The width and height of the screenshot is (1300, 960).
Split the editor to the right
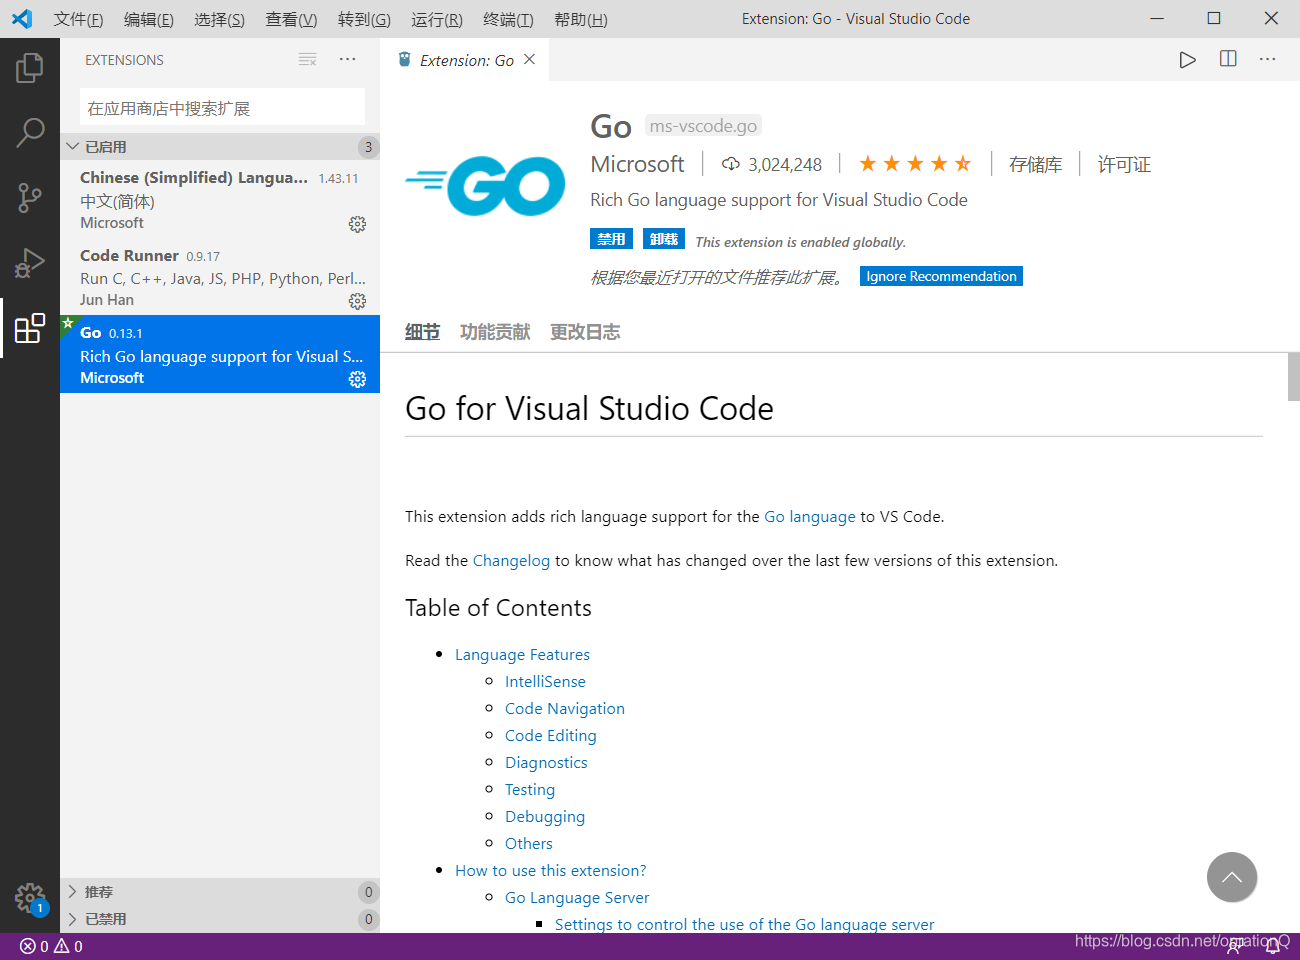[1228, 60]
